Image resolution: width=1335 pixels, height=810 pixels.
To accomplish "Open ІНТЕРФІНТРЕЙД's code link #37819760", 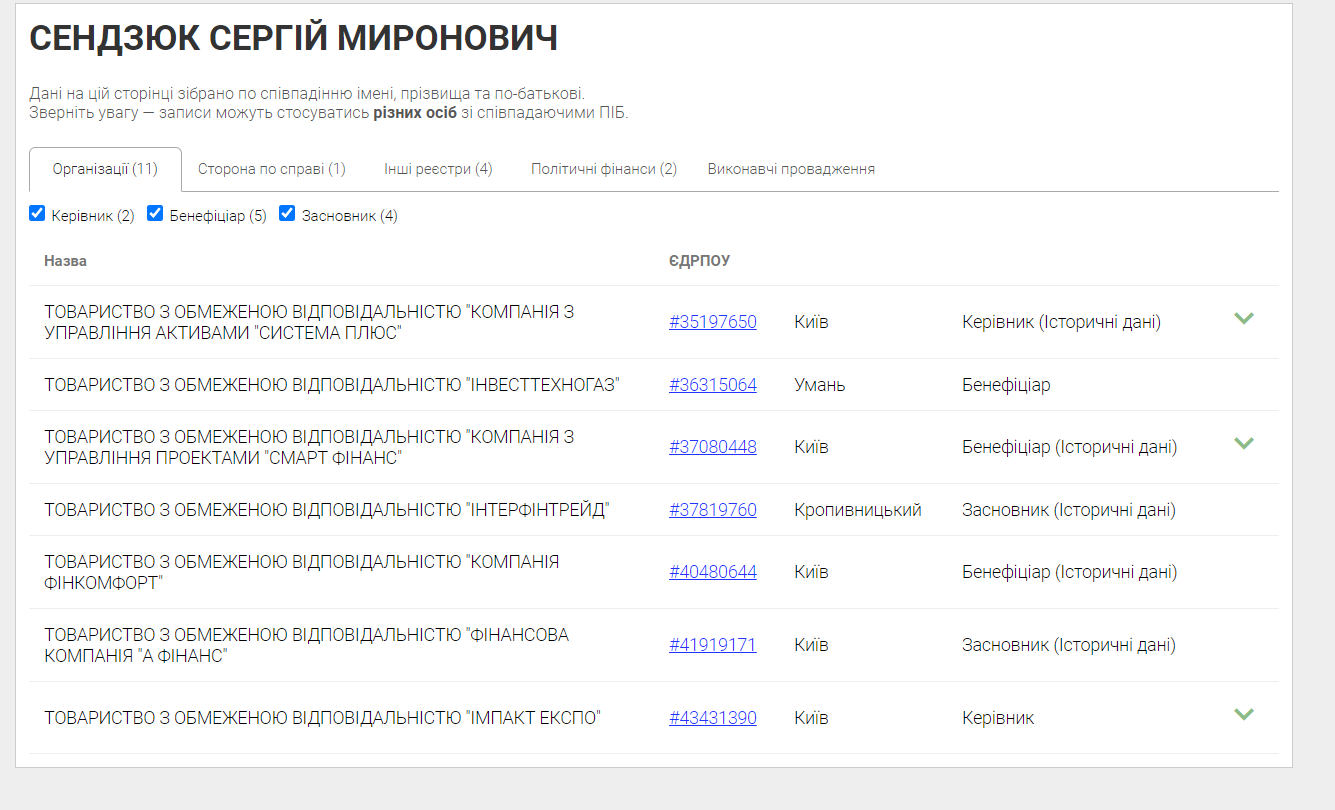I will coord(713,509).
